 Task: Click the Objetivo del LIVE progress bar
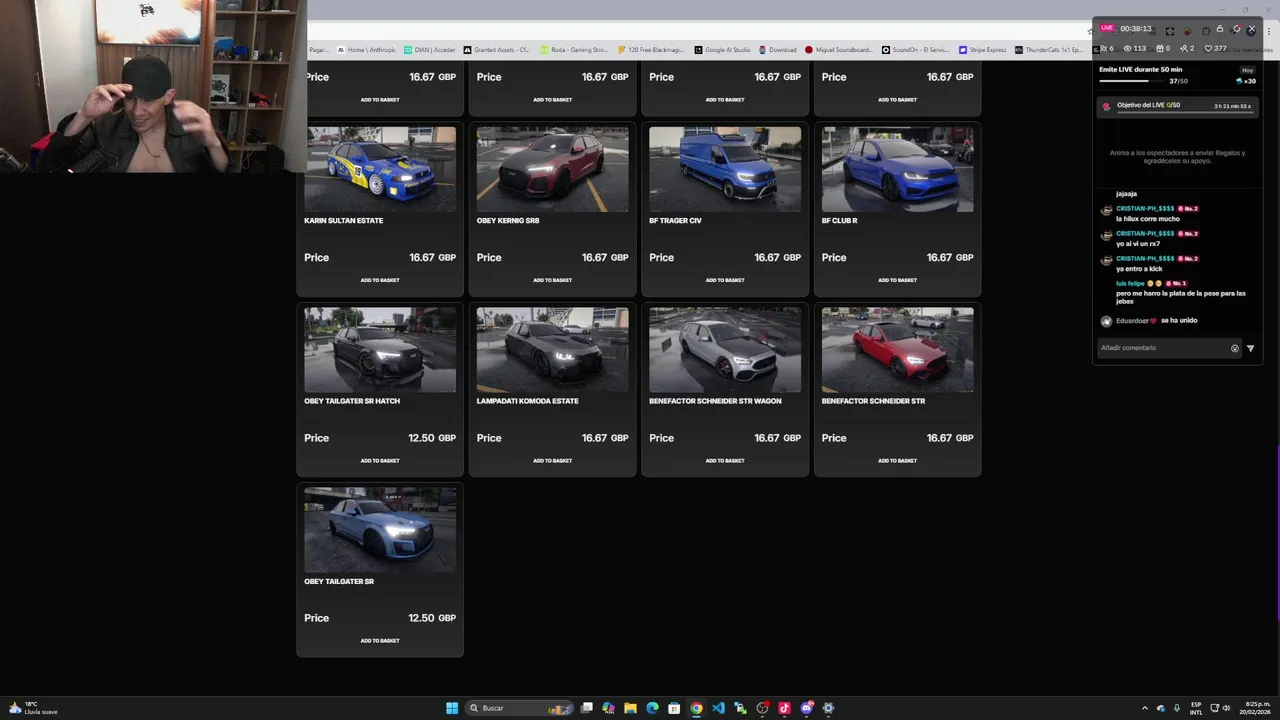pos(1185,112)
